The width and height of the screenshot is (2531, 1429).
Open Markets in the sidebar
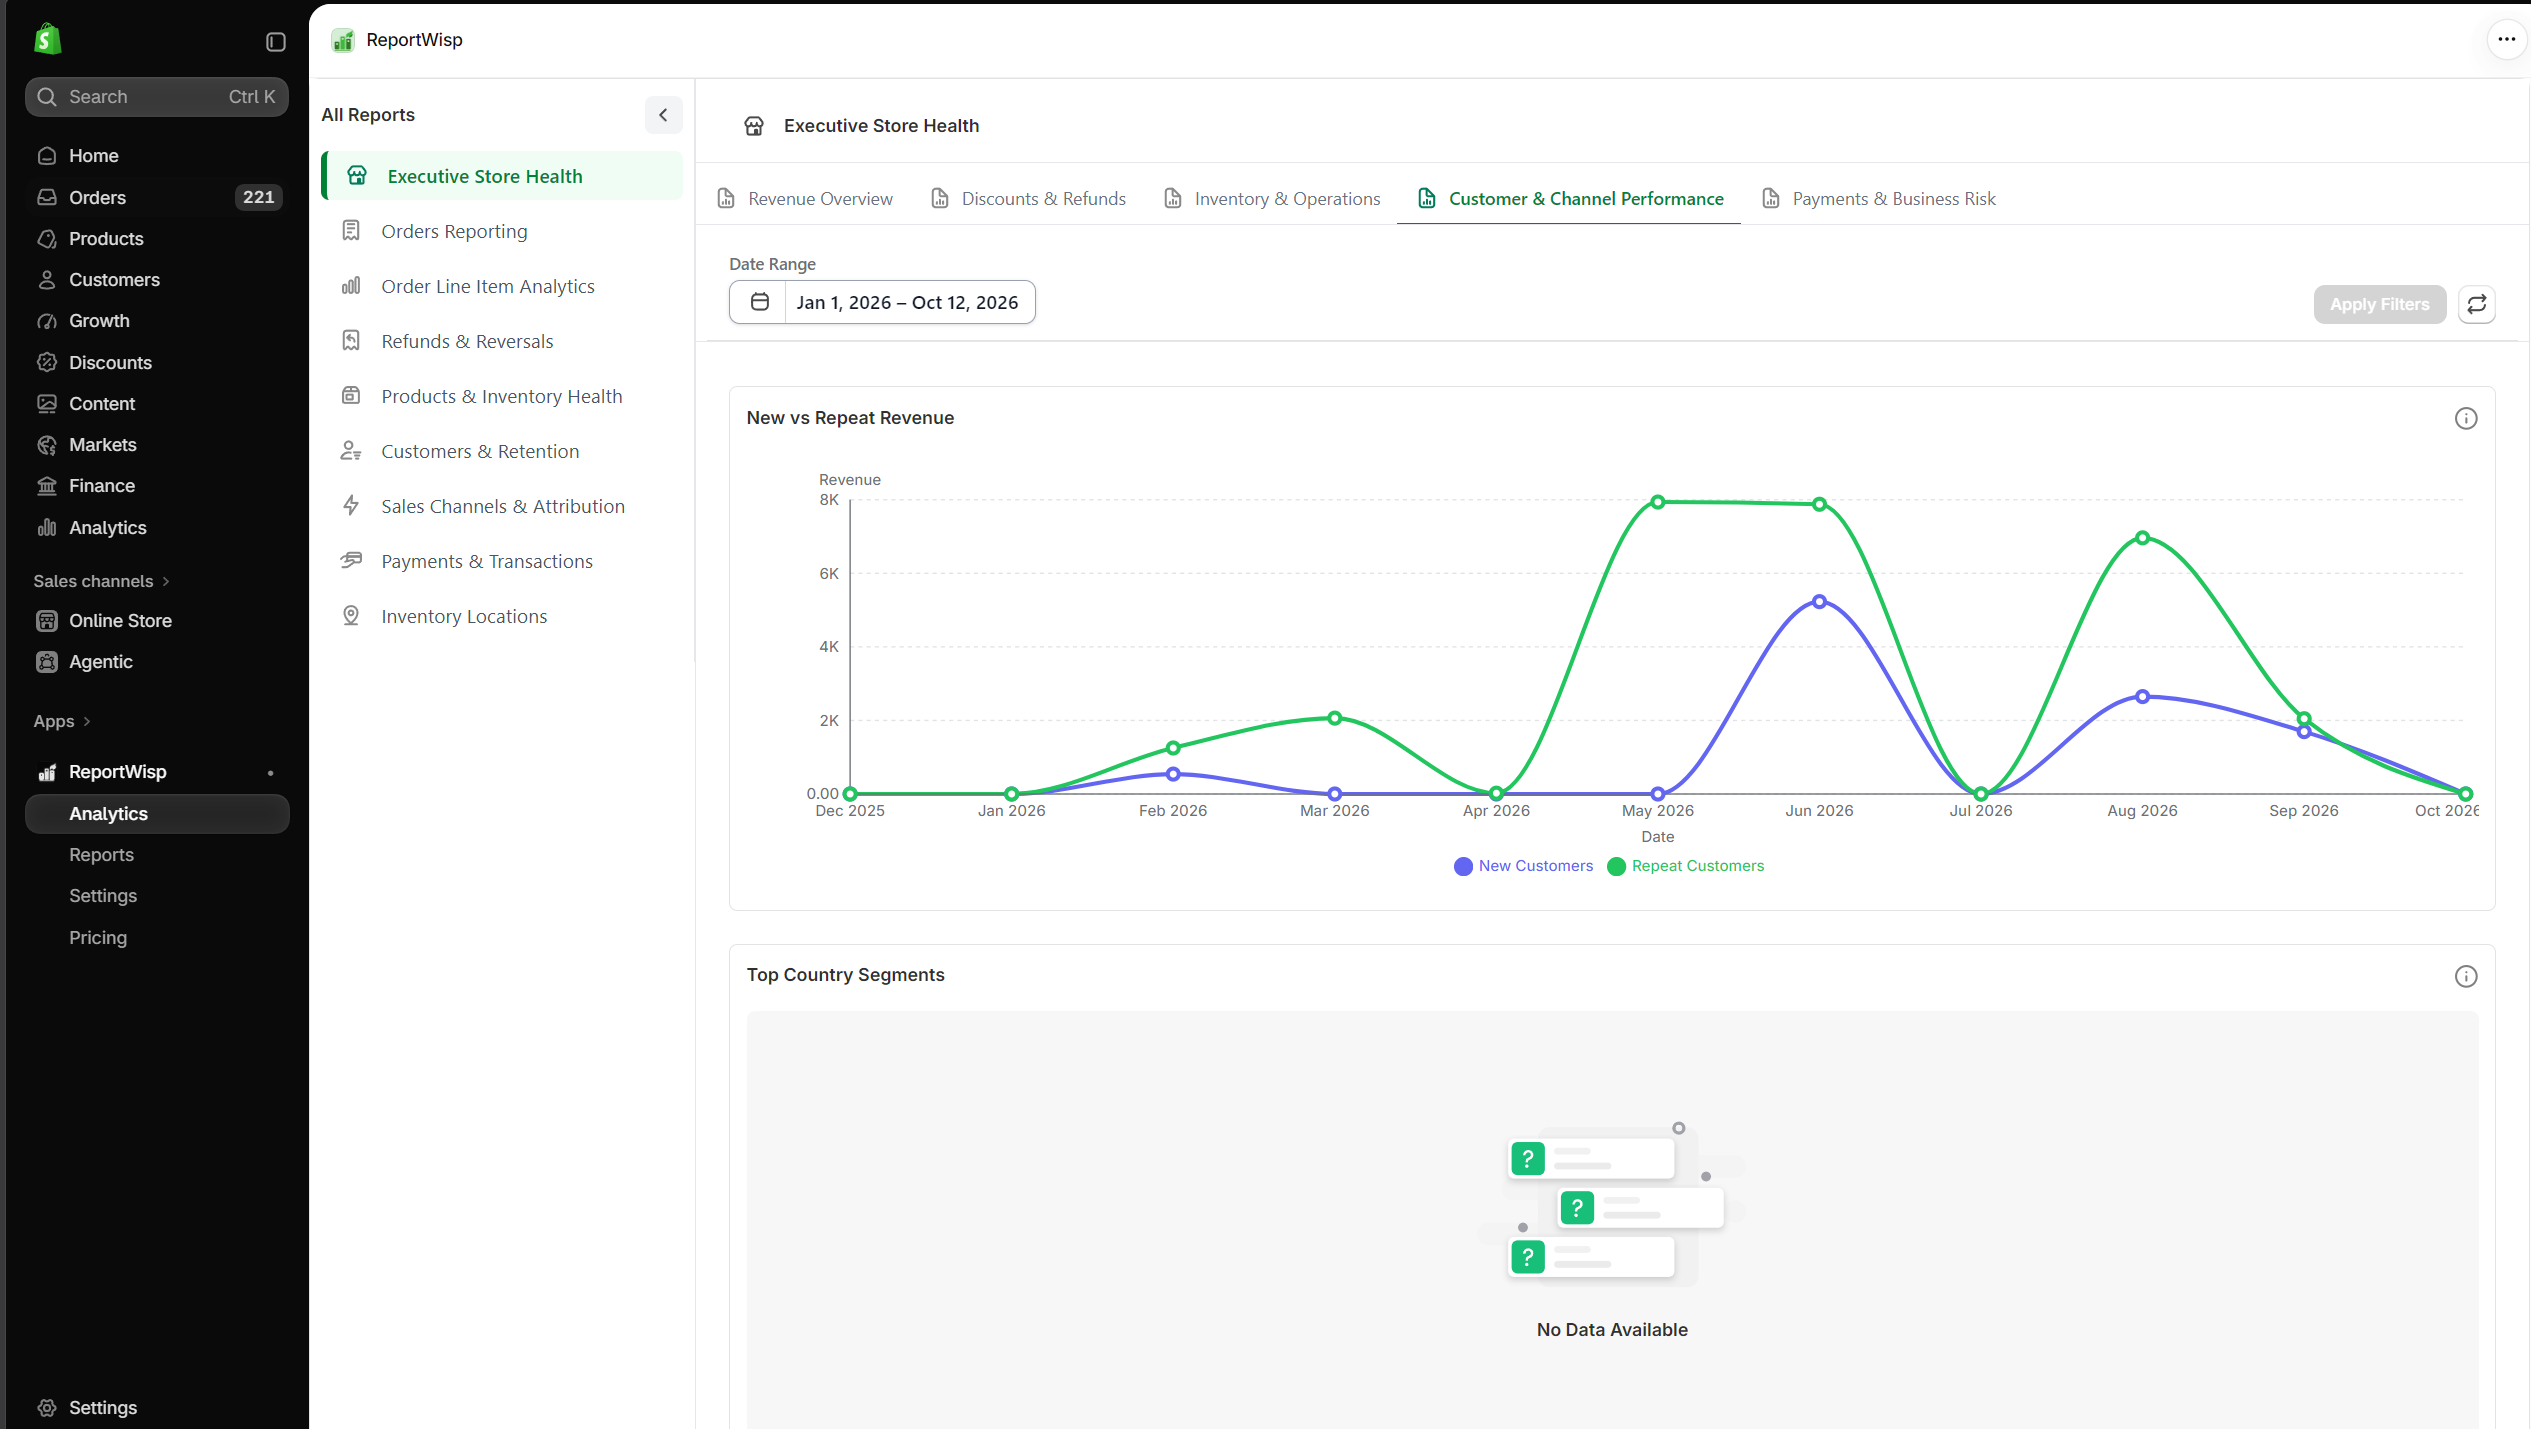pyautogui.click(x=157, y=445)
